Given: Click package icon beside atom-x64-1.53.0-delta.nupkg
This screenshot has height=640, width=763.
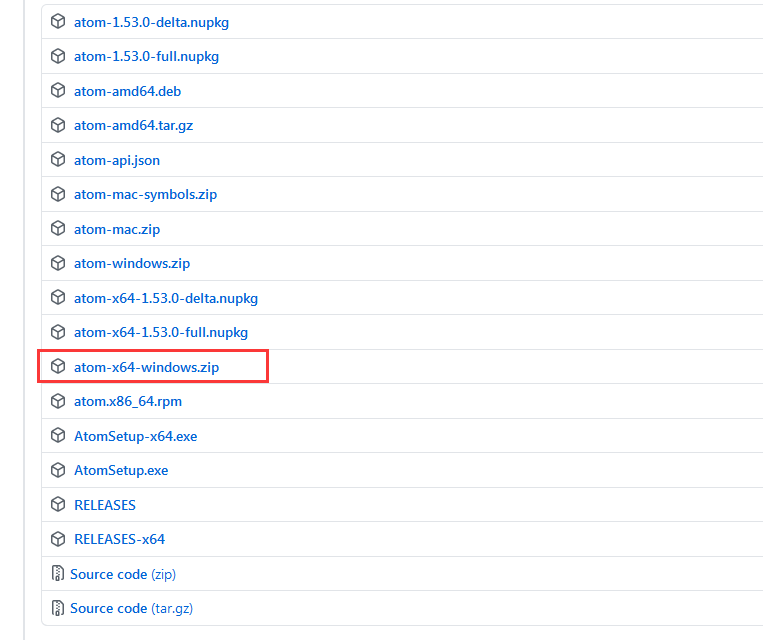Looking at the screenshot, I should (x=58, y=297).
